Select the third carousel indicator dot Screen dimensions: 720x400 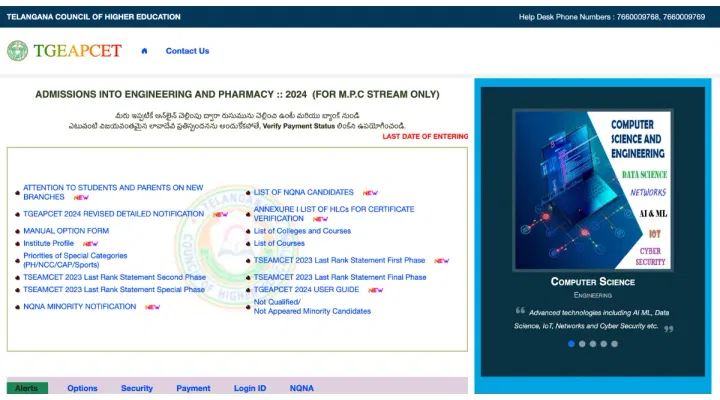pos(593,343)
